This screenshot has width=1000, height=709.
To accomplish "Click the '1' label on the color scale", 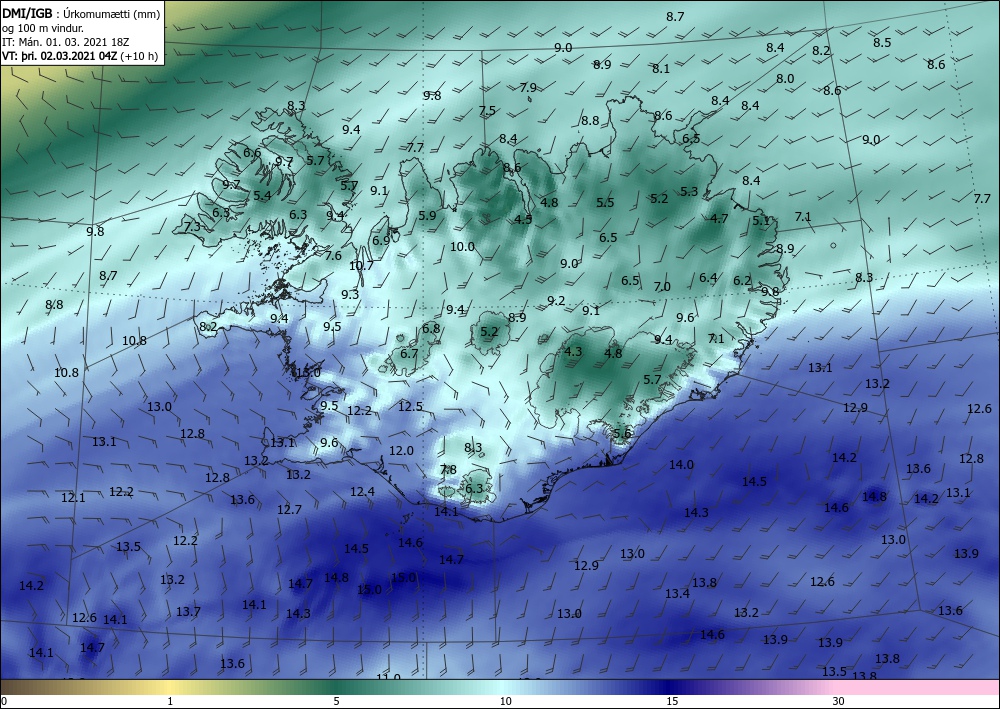I will click(x=170, y=702).
